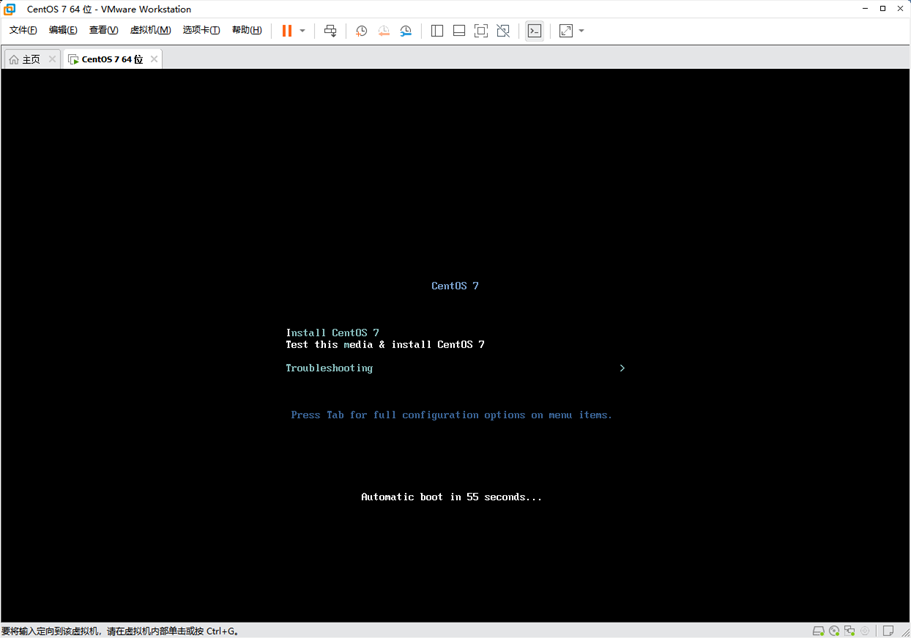
Task: Open the 选项卡(T) menu
Action: [x=201, y=30]
